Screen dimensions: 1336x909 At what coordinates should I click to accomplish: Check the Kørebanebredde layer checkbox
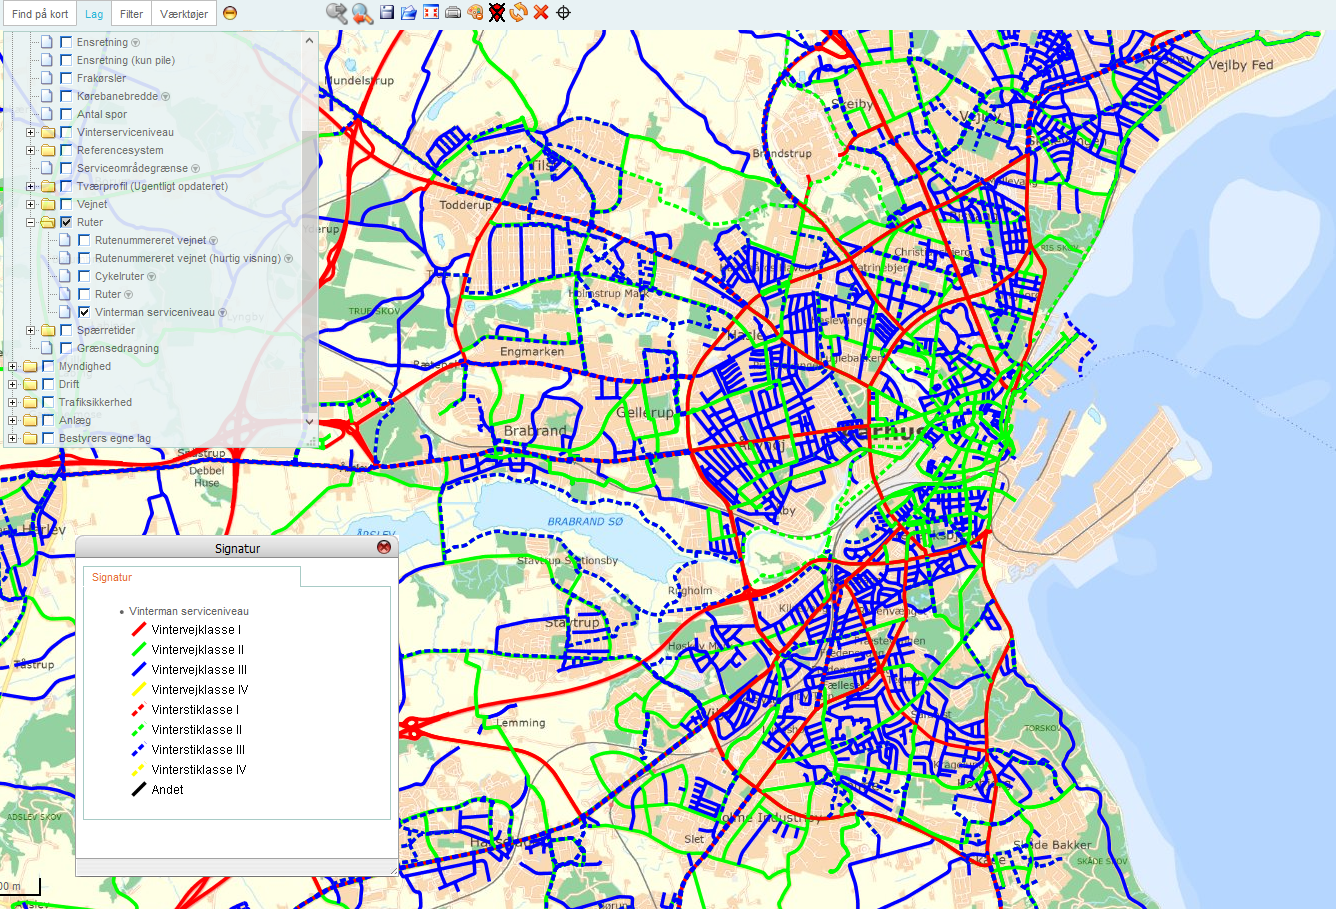click(x=66, y=96)
